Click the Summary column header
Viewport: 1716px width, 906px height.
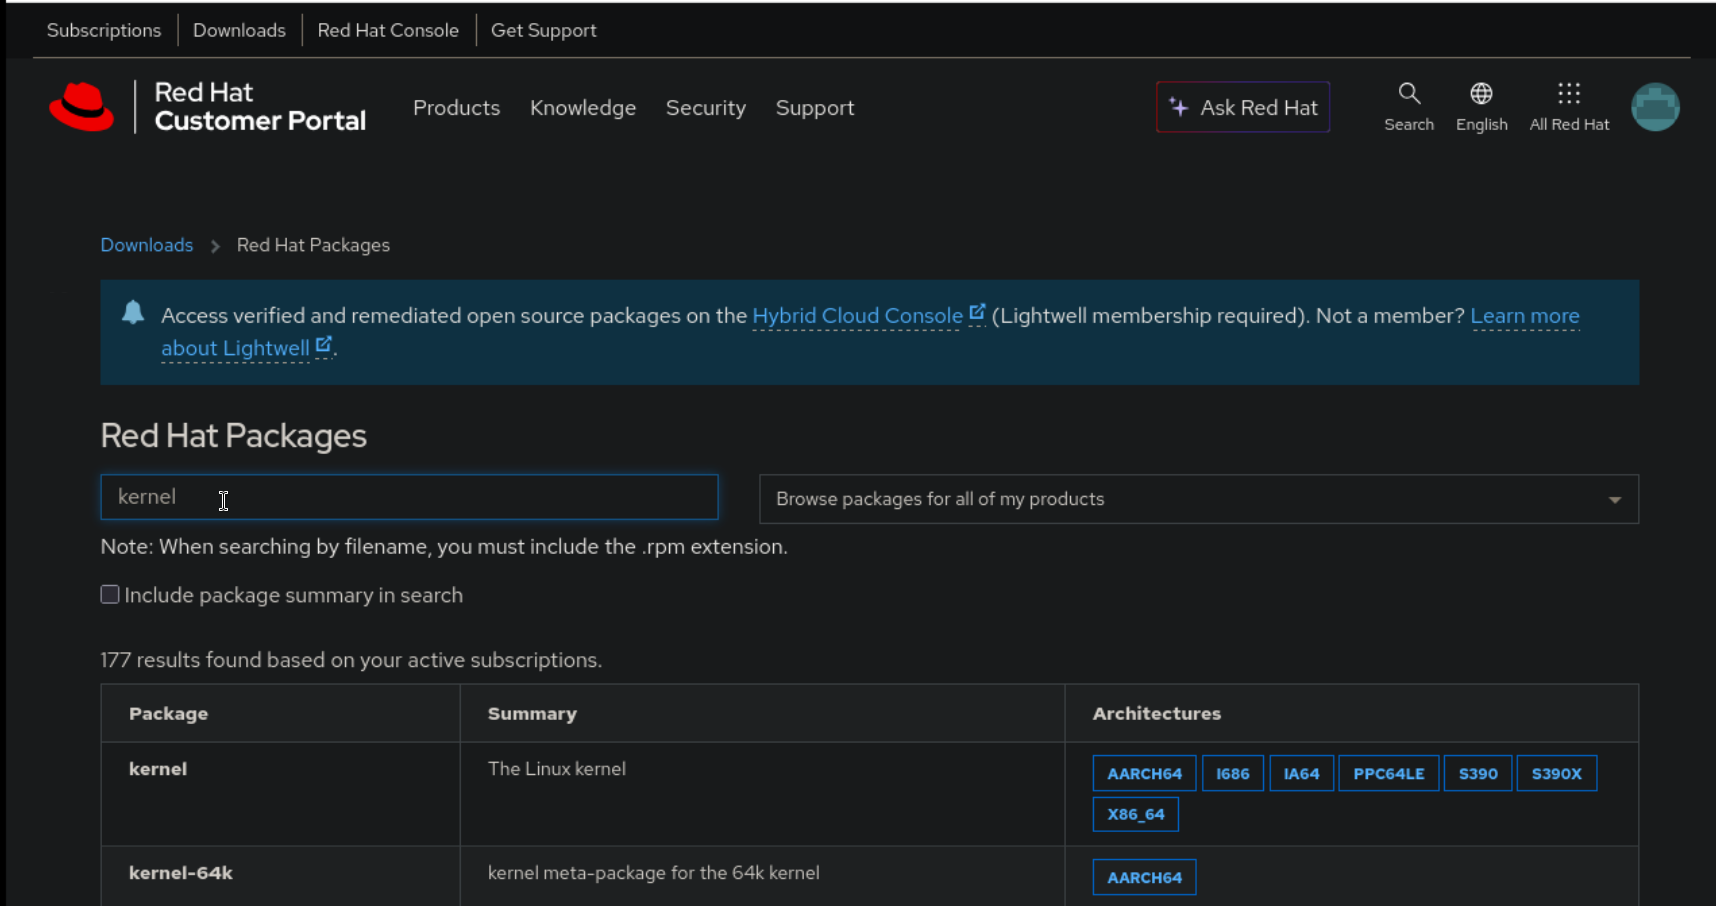(x=532, y=713)
